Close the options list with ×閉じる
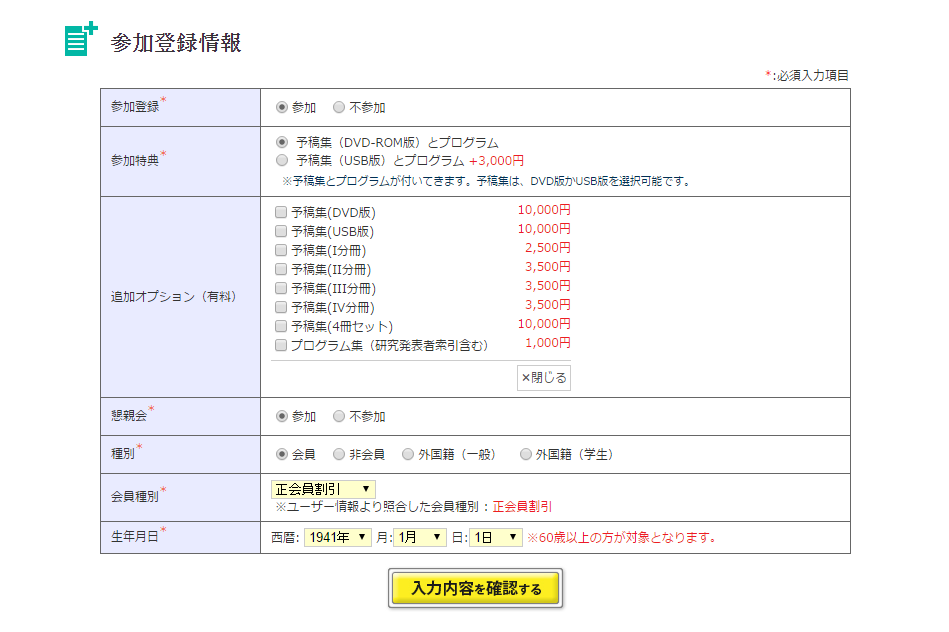This screenshot has width=949, height=632. (544, 378)
